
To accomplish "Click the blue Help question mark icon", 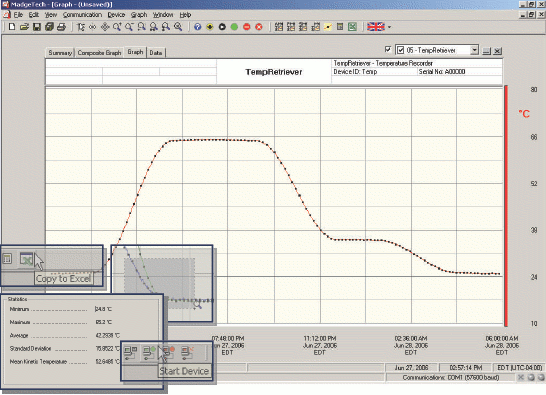I will (x=197, y=27).
